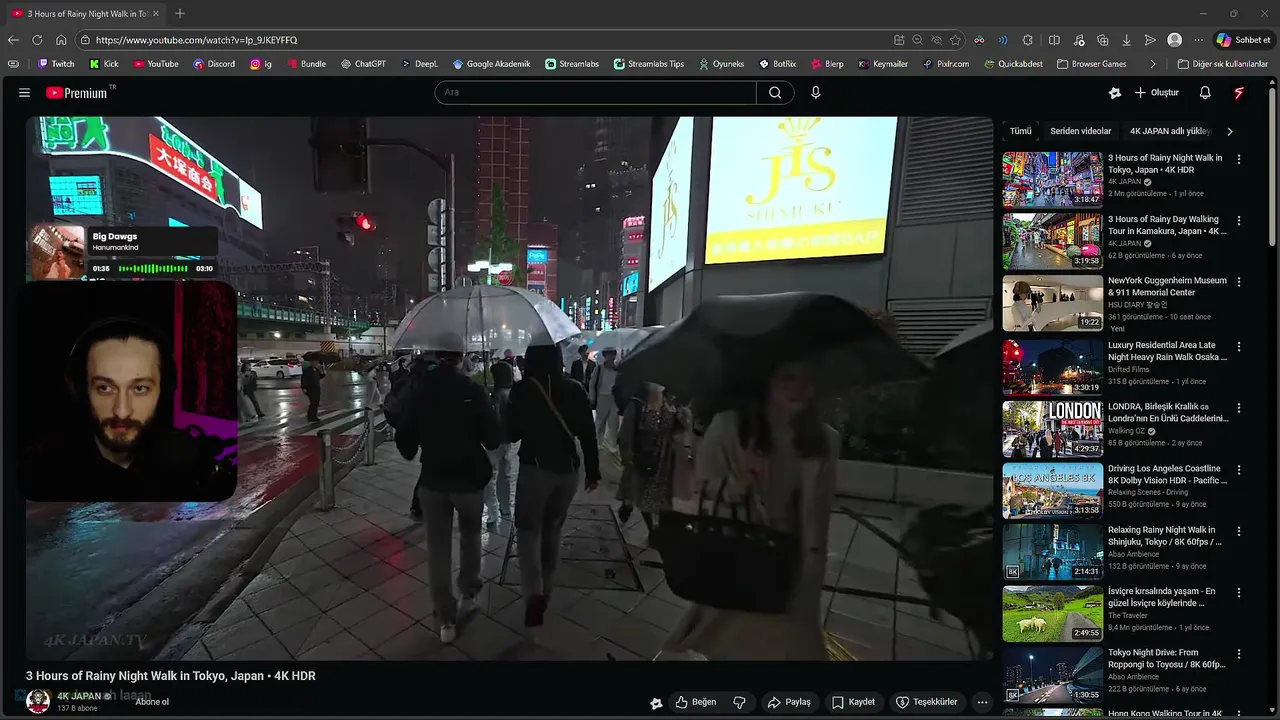Open the LONDON walking video thumbnail
The height and width of the screenshot is (720, 1280).
tap(1053, 429)
